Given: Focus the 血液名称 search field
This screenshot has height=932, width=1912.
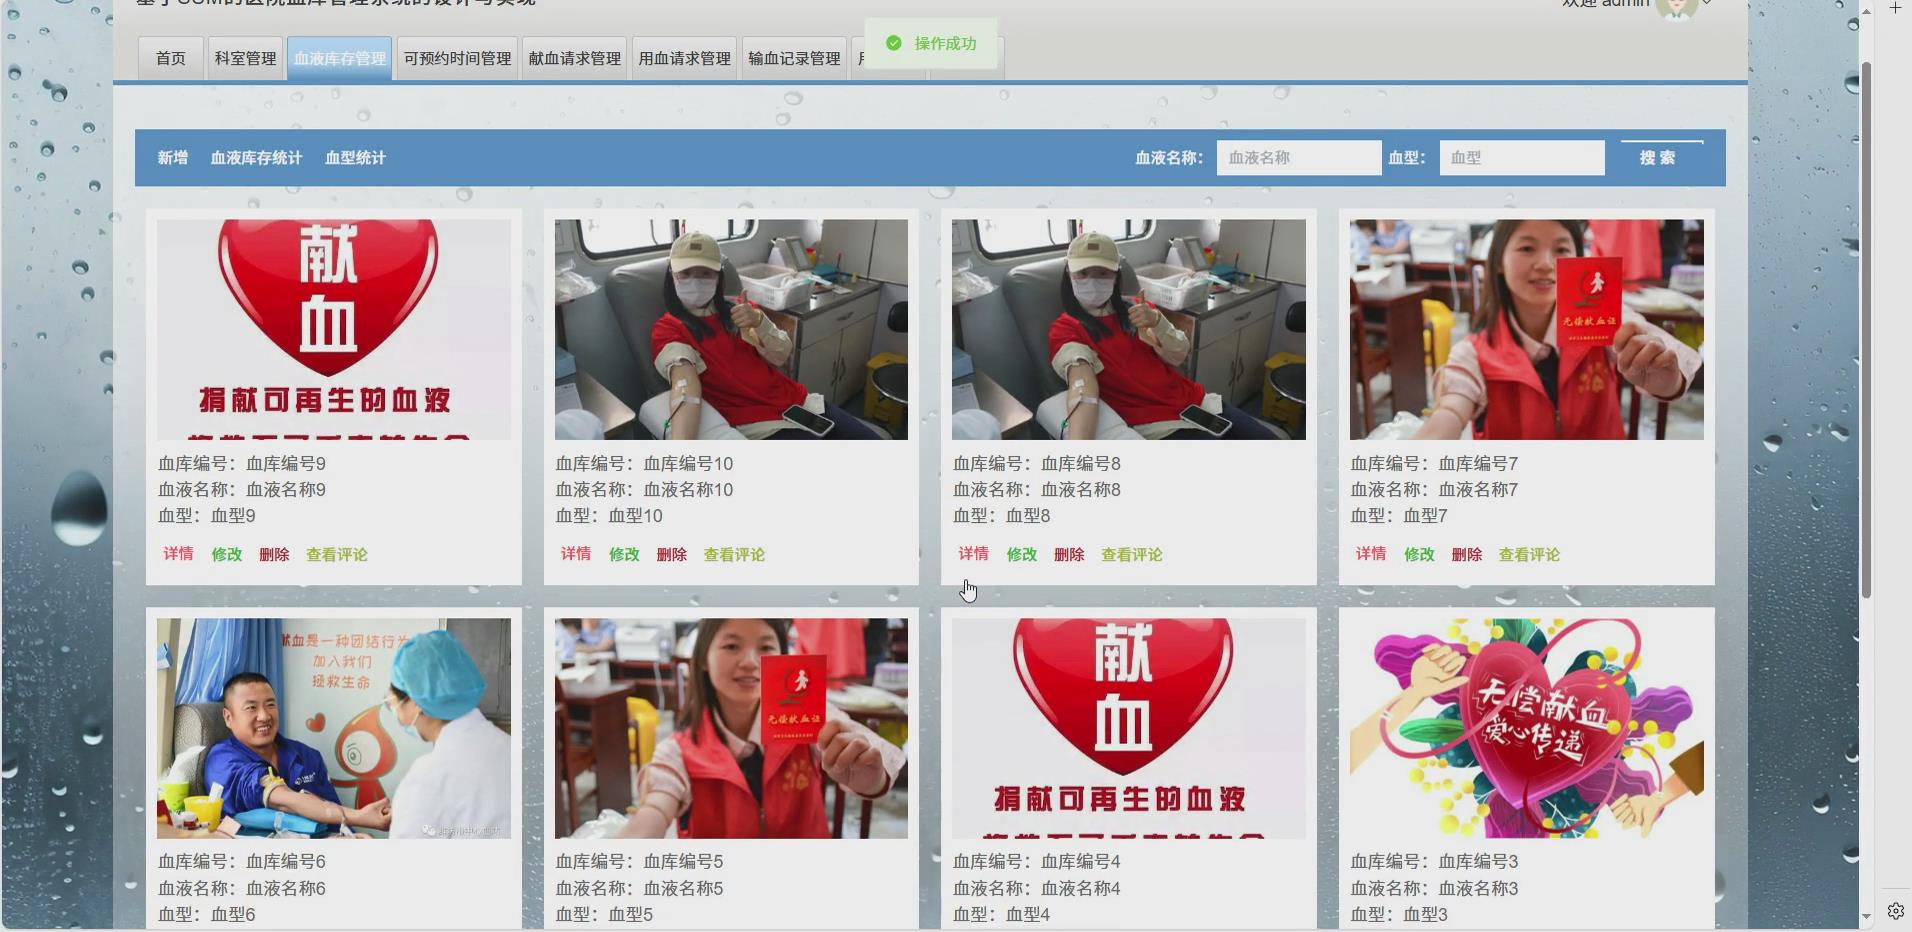Looking at the screenshot, I should click(1299, 158).
